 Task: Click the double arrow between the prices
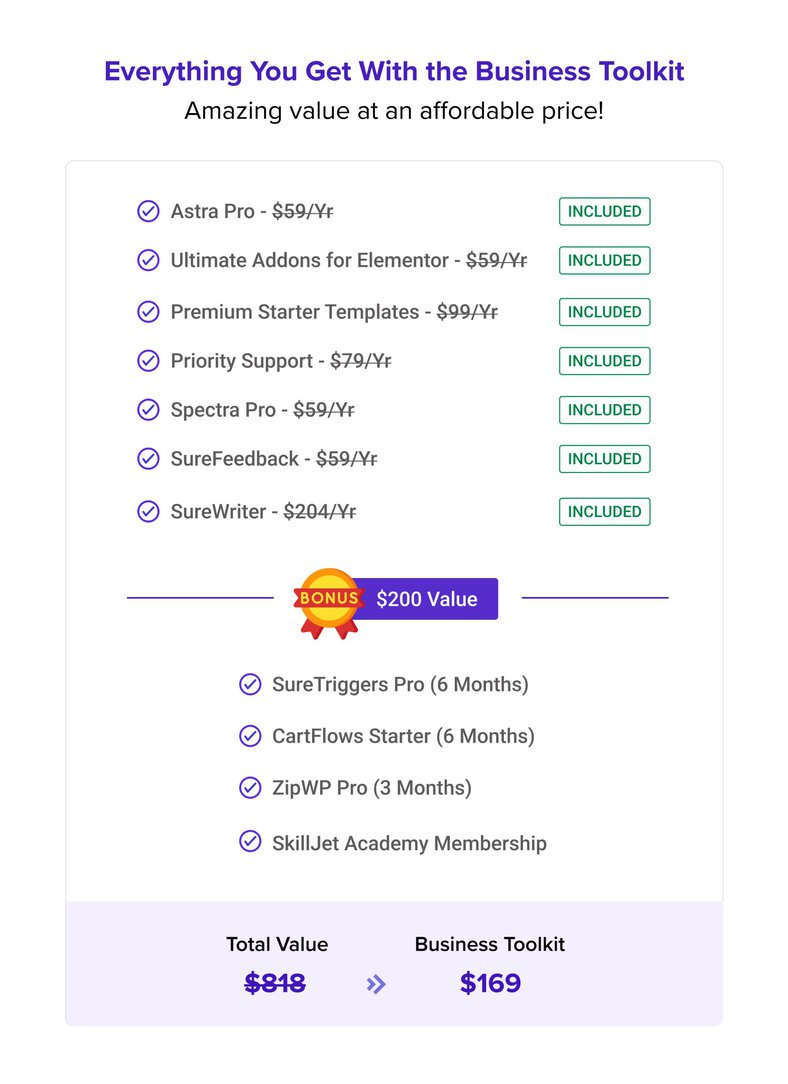376,984
